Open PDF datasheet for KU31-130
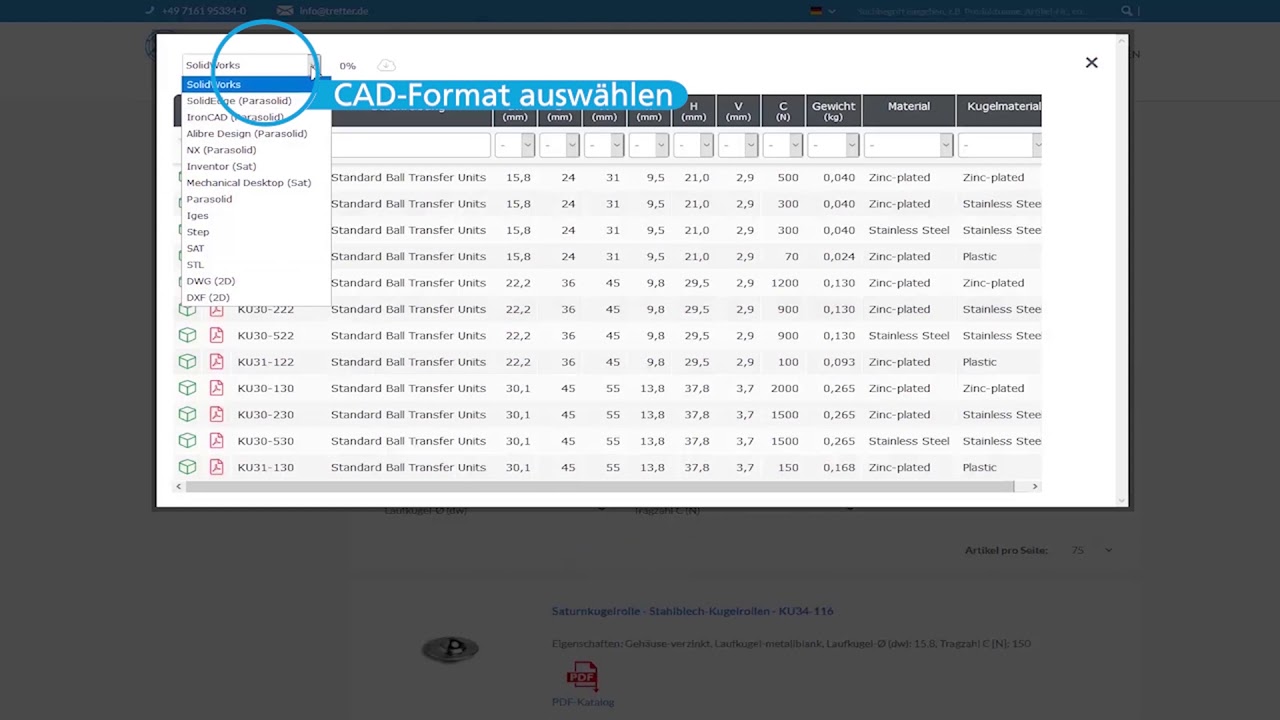Image resolution: width=1280 pixels, height=720 pixels. 216,467
